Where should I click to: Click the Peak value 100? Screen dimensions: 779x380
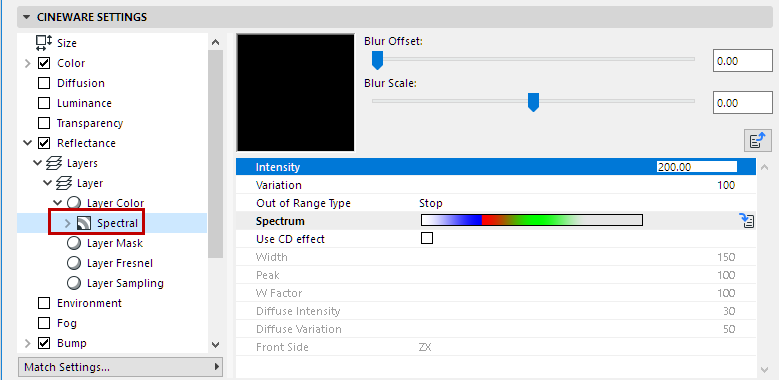[x=726, y=275]
